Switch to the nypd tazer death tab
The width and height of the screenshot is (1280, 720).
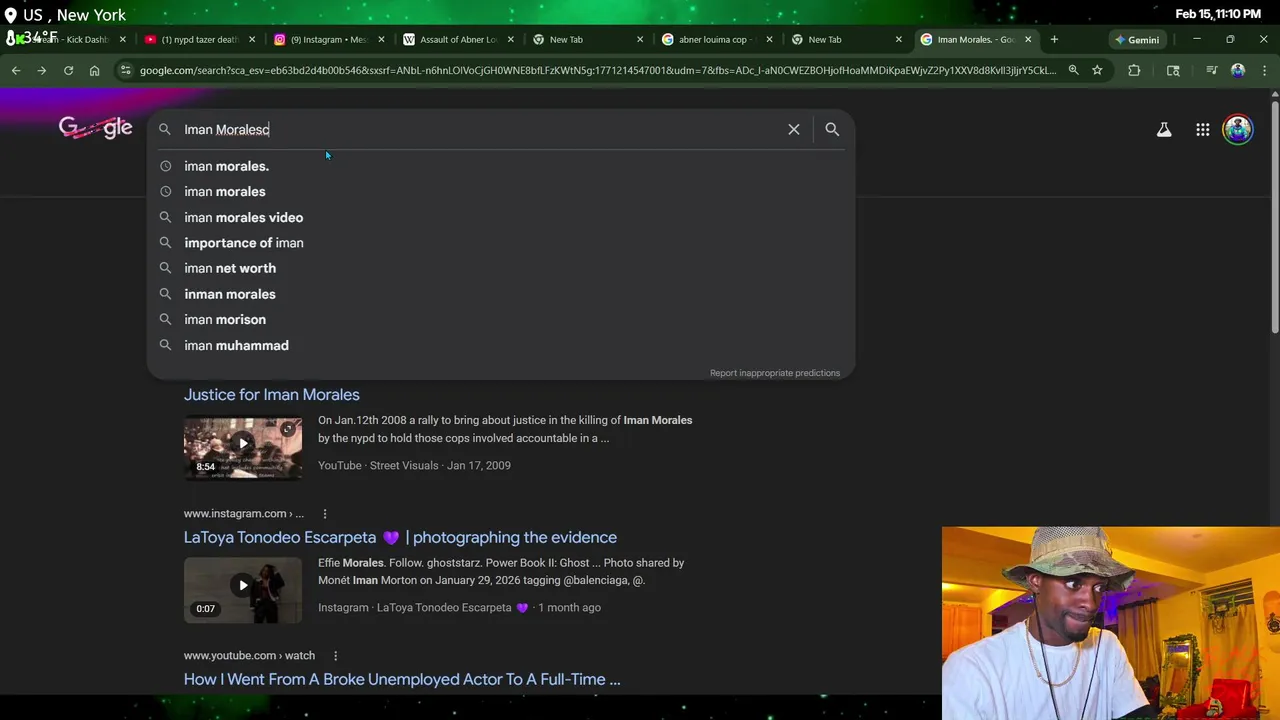(194, 39)
